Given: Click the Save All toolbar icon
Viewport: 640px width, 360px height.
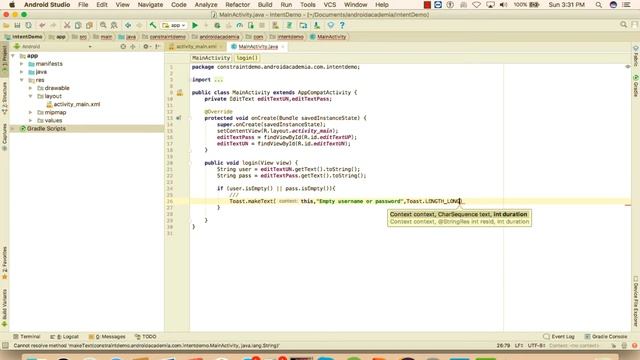Looking at the screenshot, I should tap(17, 25).
